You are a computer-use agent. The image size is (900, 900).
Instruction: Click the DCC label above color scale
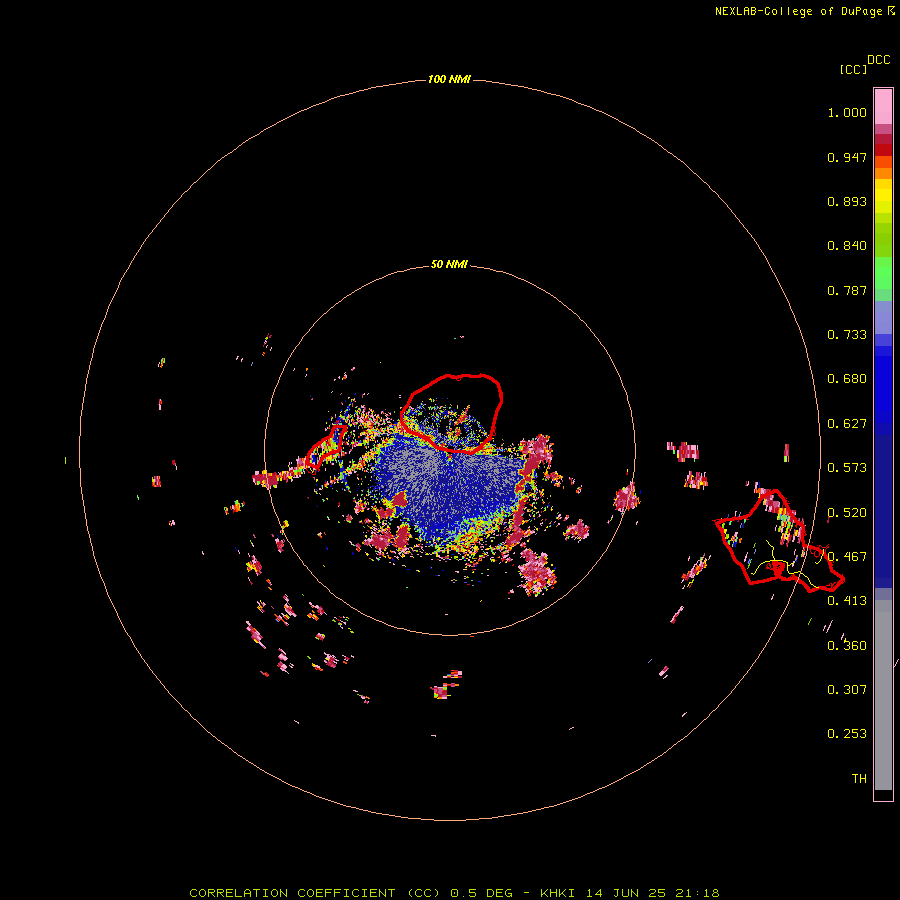click(879, 60)
